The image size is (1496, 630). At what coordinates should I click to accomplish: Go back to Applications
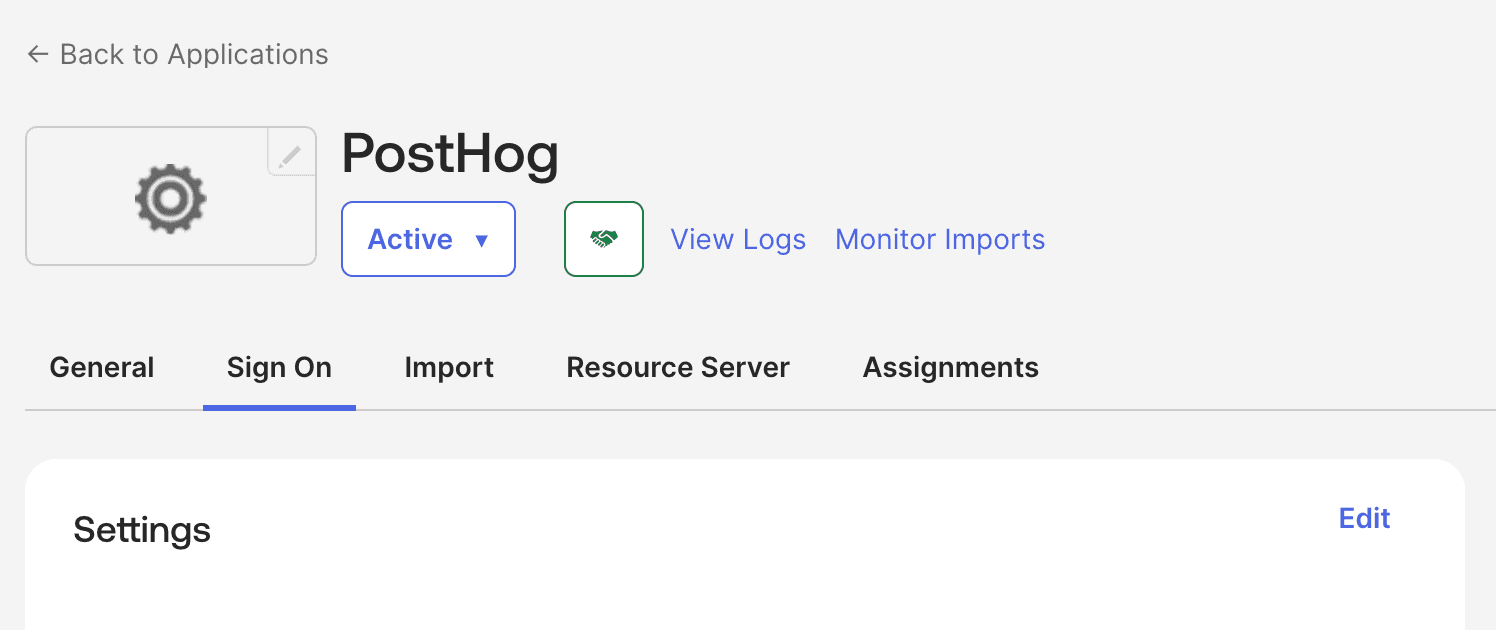pos(178,54)
